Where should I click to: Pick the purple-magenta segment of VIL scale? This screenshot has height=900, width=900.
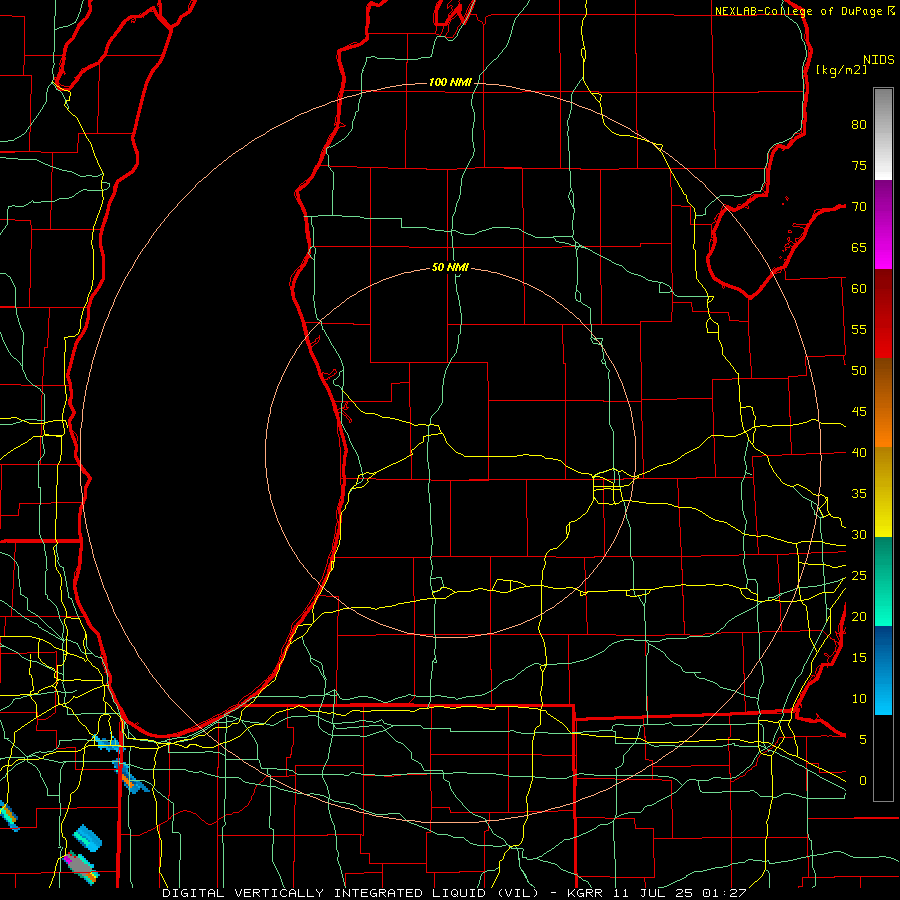point(883,224)
